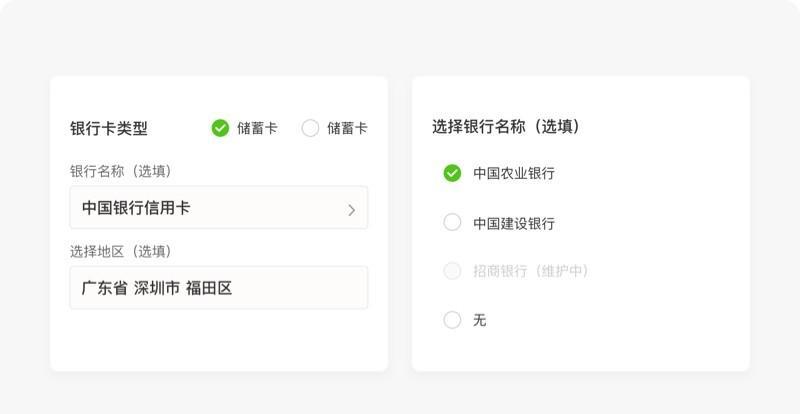The height and width of the screenshot is (414, 800).
Task: Choose the 中国农业银行 text label
Action: tap(514, 173)
